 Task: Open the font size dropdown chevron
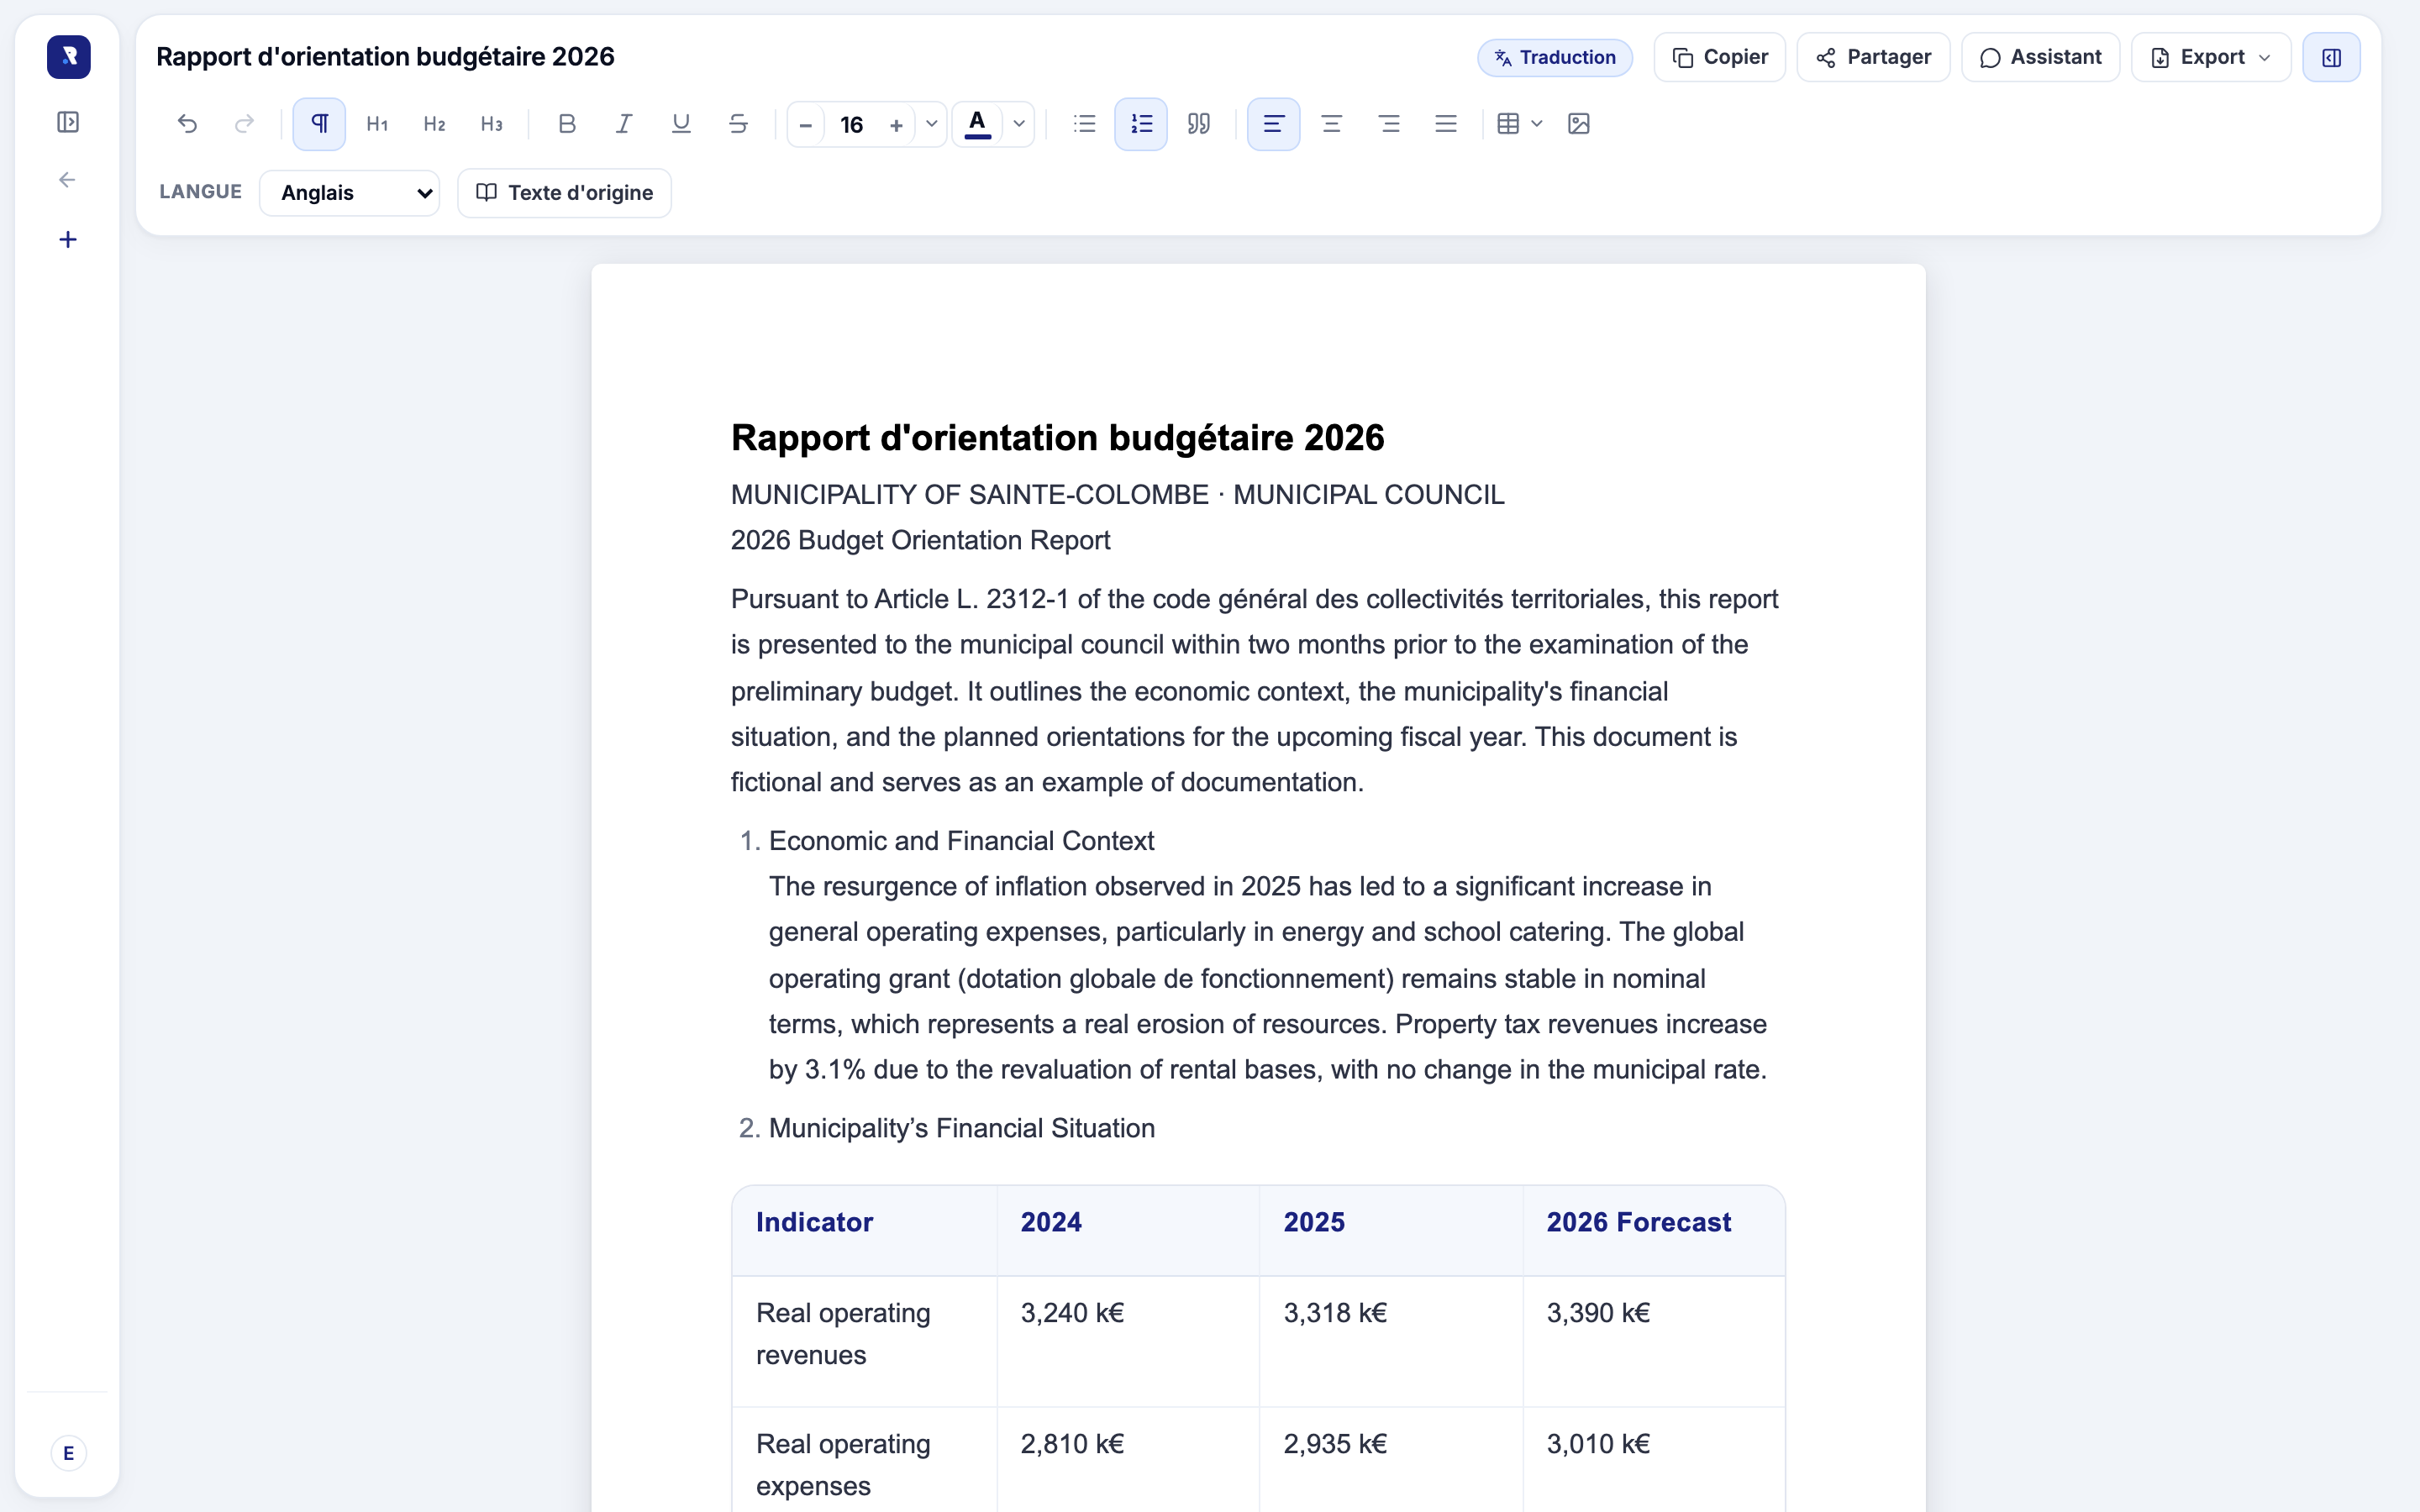[x=931, y=124]
